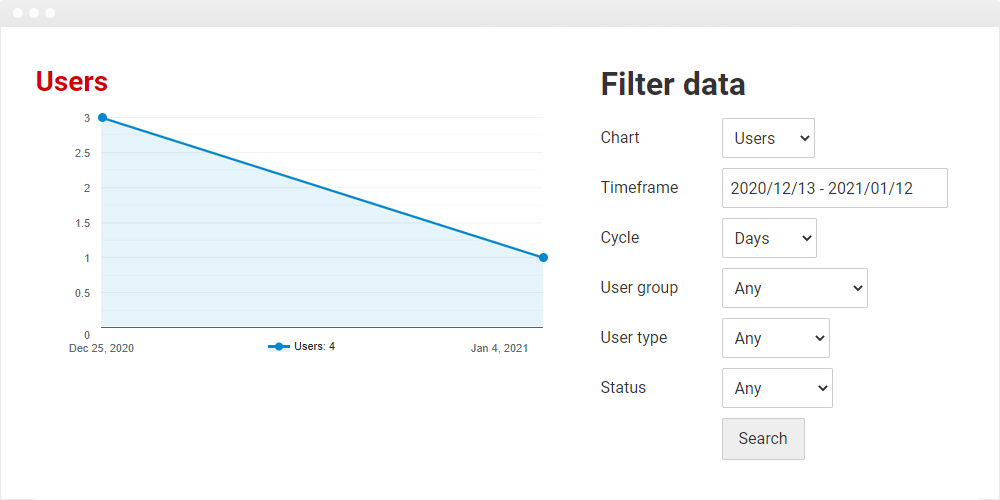
Task: Click the blue trend line midpoint
Action: coord(323,188)
